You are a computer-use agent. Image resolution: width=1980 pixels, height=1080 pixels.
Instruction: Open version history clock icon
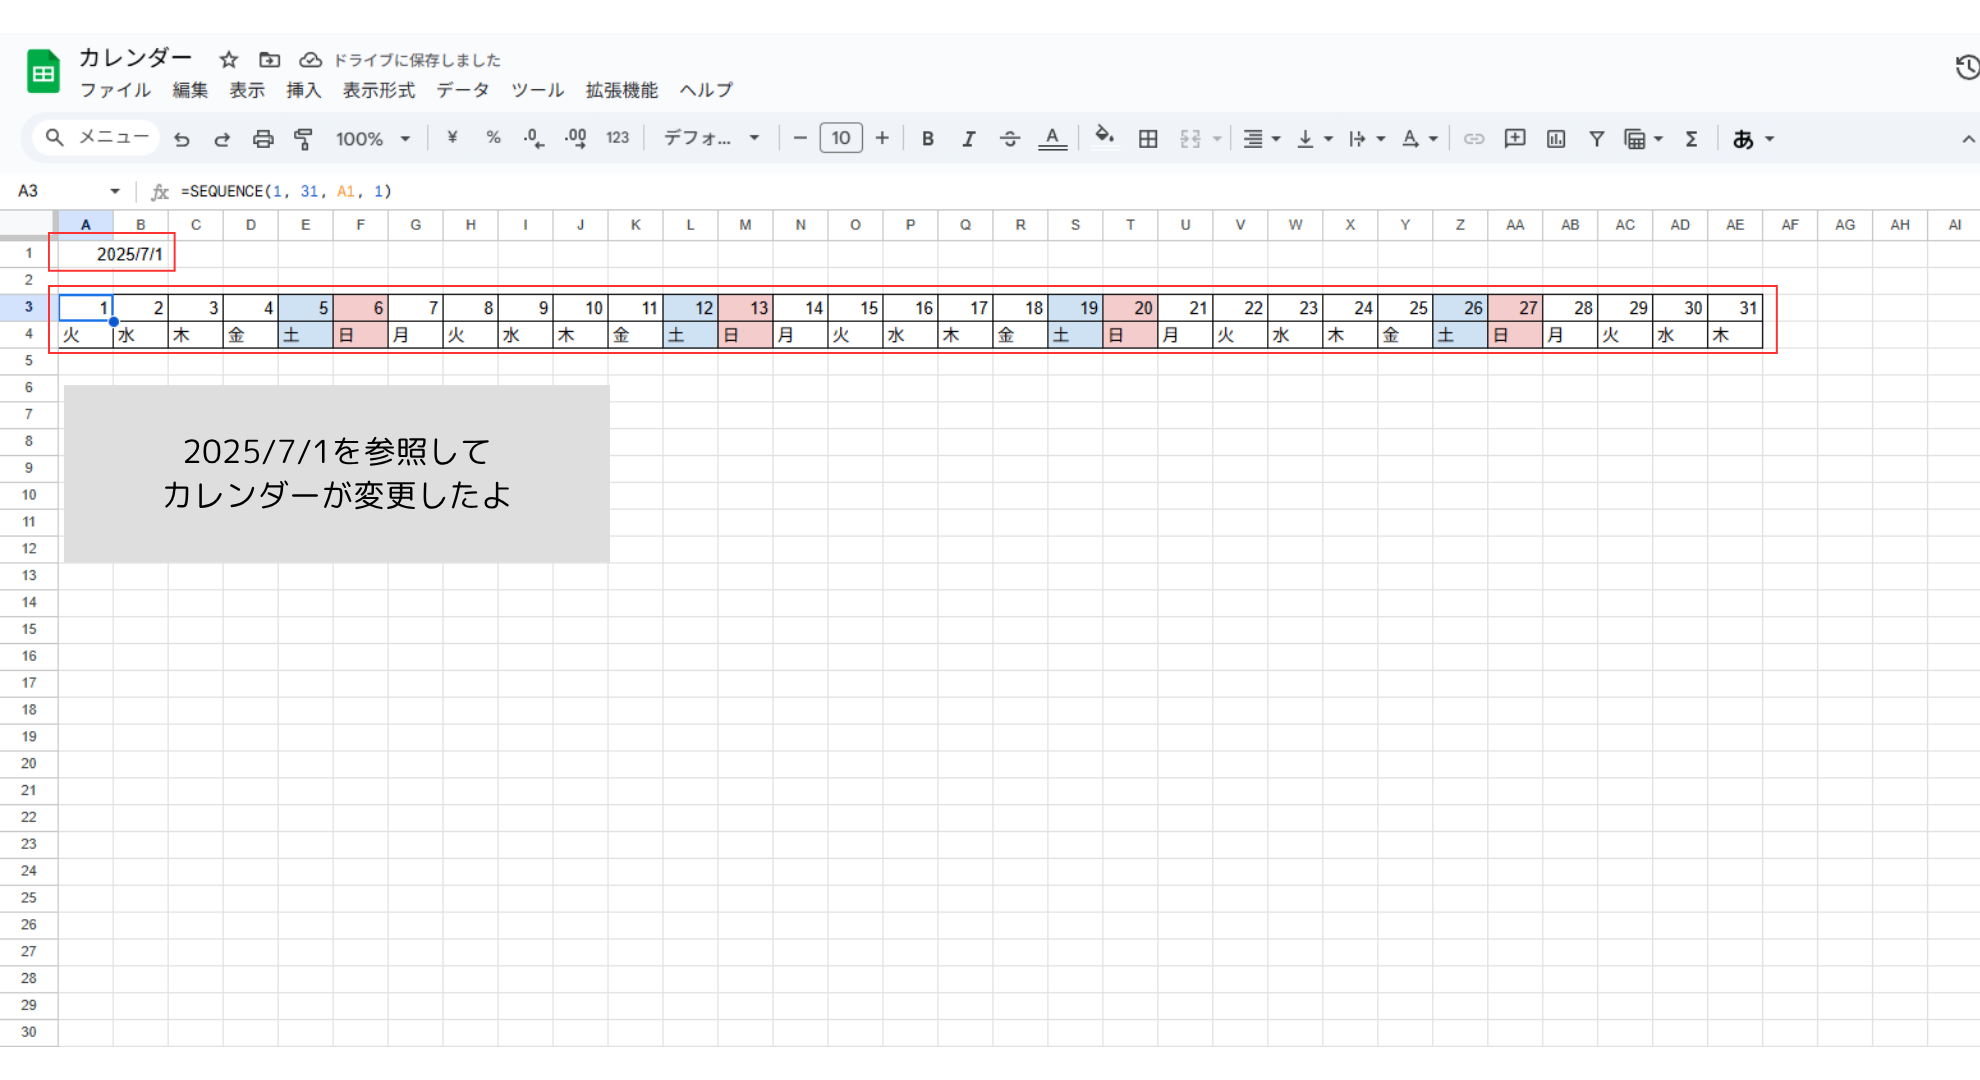click(x=1967, y=67)
